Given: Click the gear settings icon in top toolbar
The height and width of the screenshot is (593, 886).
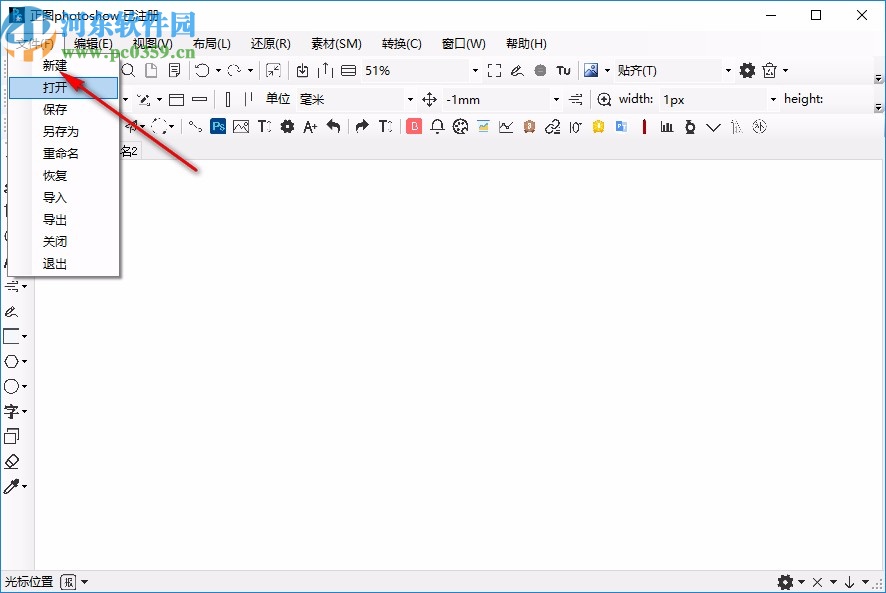Looking at the screenshot, I should pos(747,71).
